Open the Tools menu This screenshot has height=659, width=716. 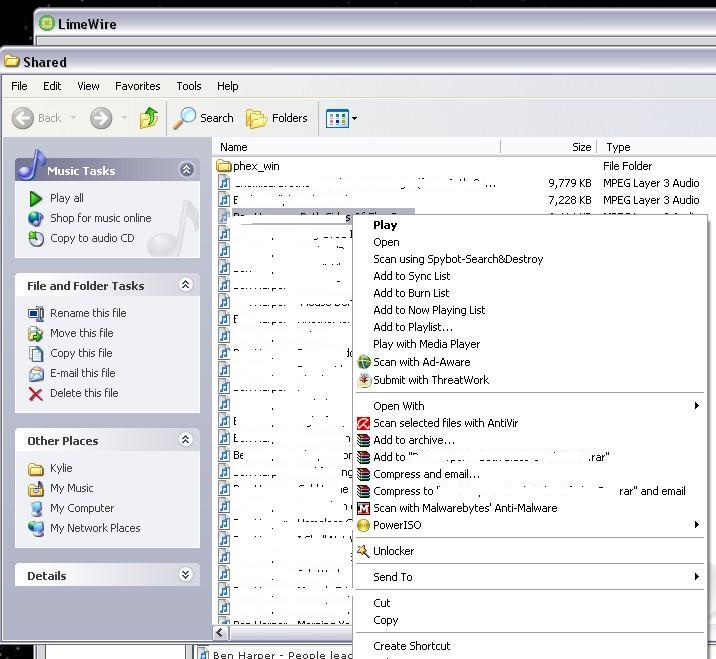point(189,86)
